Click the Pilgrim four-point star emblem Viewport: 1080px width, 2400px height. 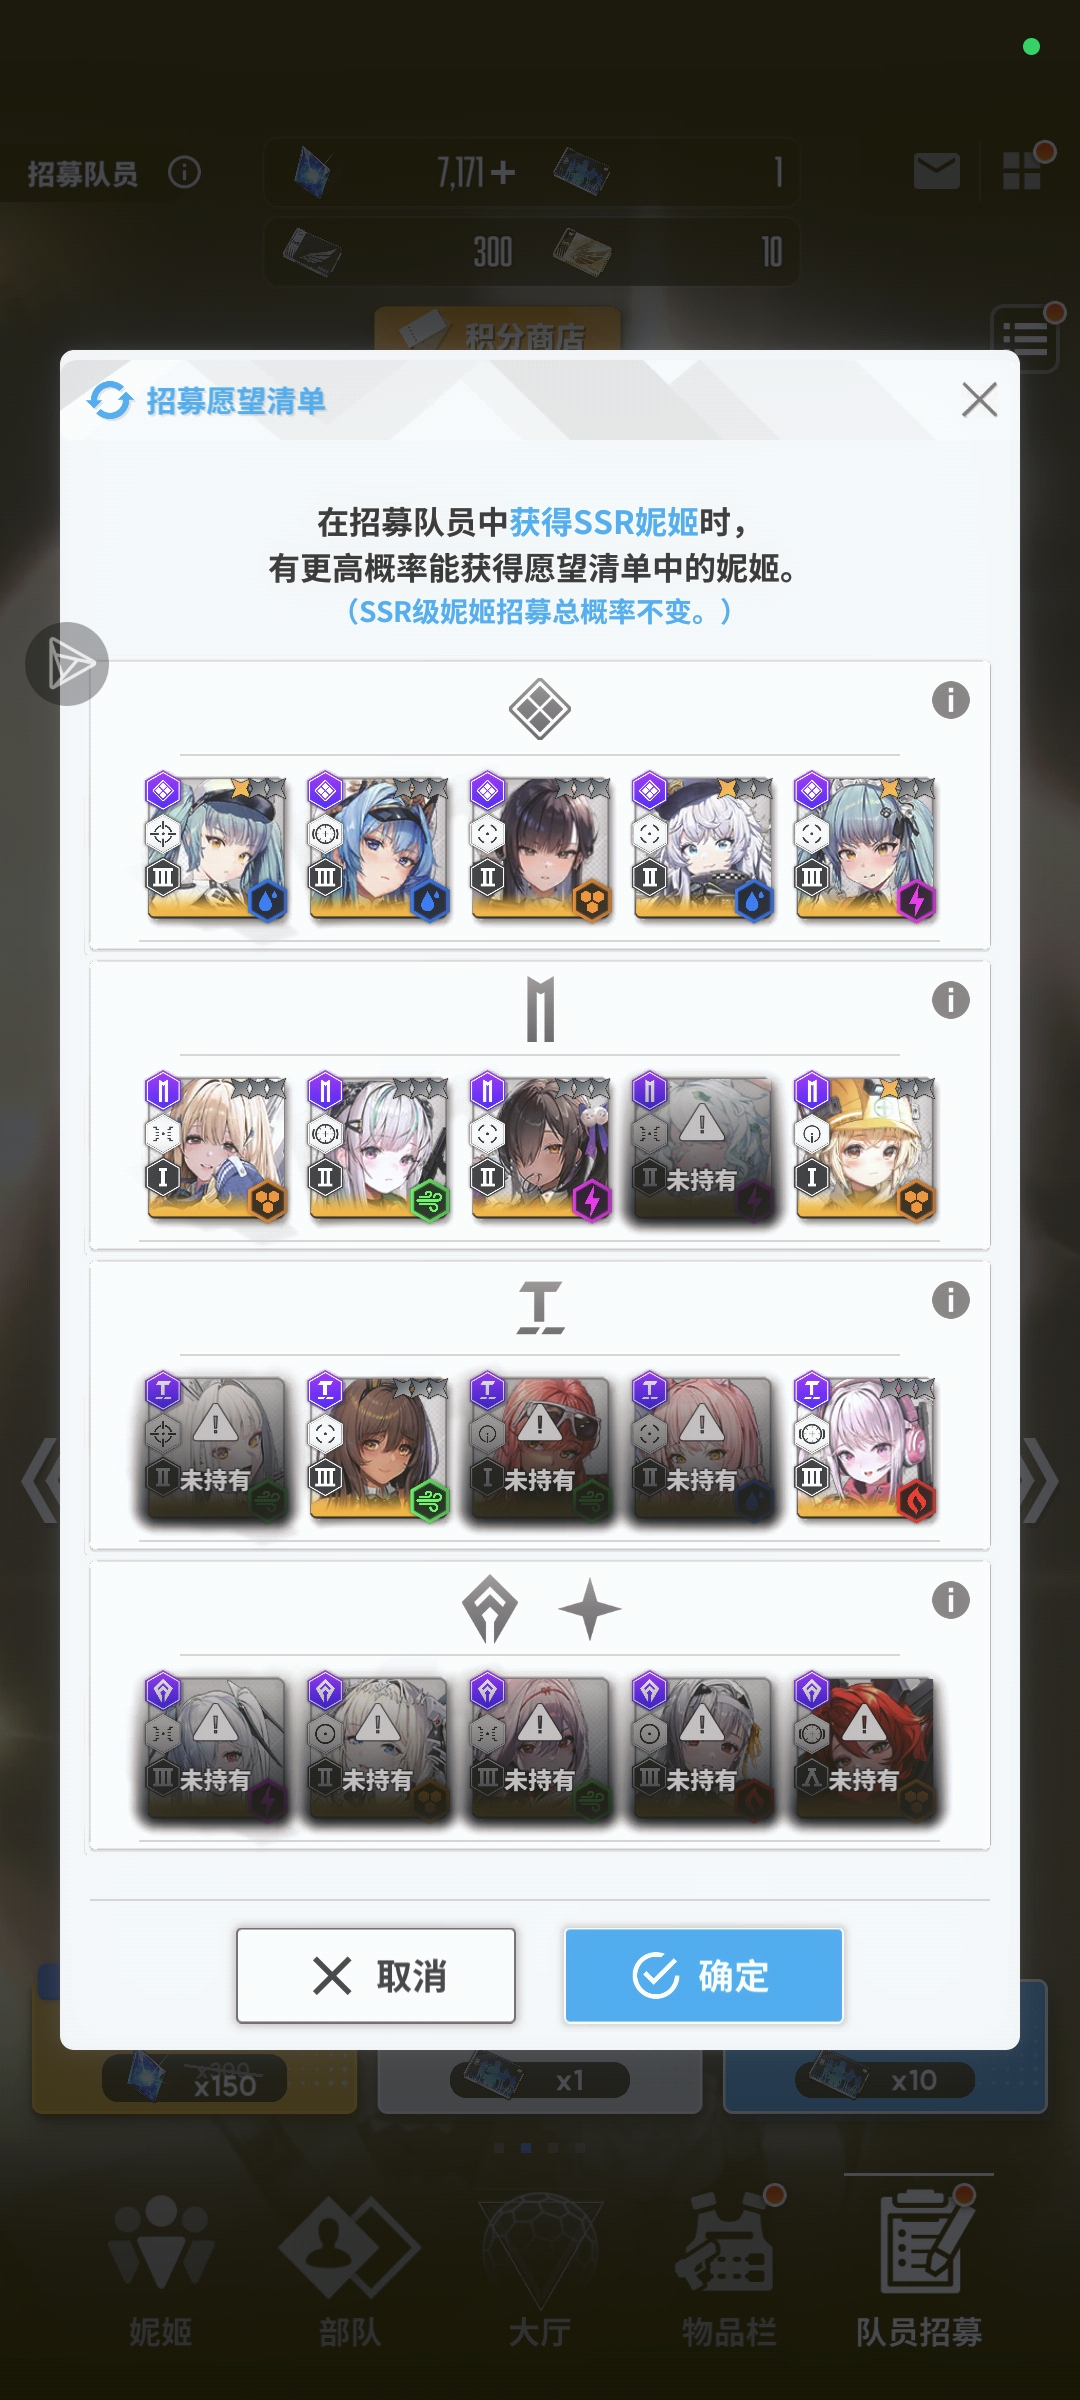[x=590, y=1609]
